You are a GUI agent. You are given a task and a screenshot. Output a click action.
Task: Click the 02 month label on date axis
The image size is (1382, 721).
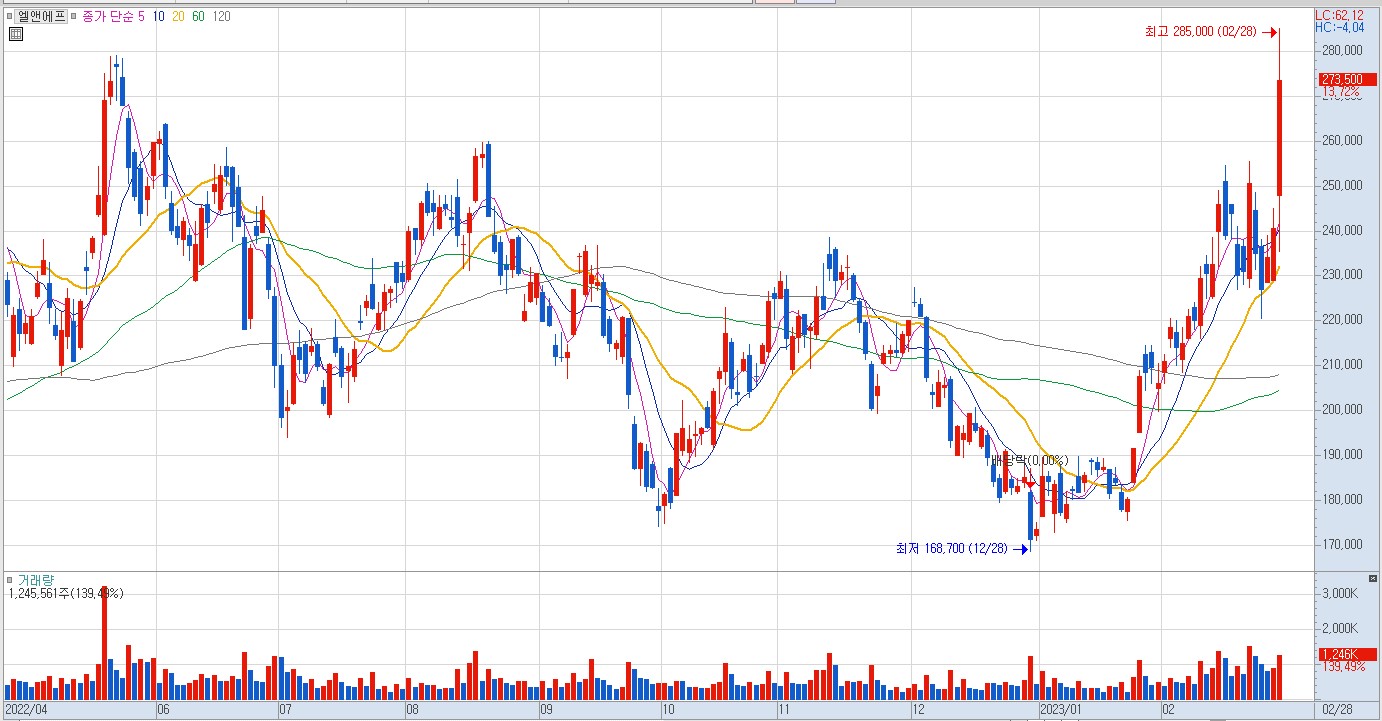click(x=1168, y=710)
